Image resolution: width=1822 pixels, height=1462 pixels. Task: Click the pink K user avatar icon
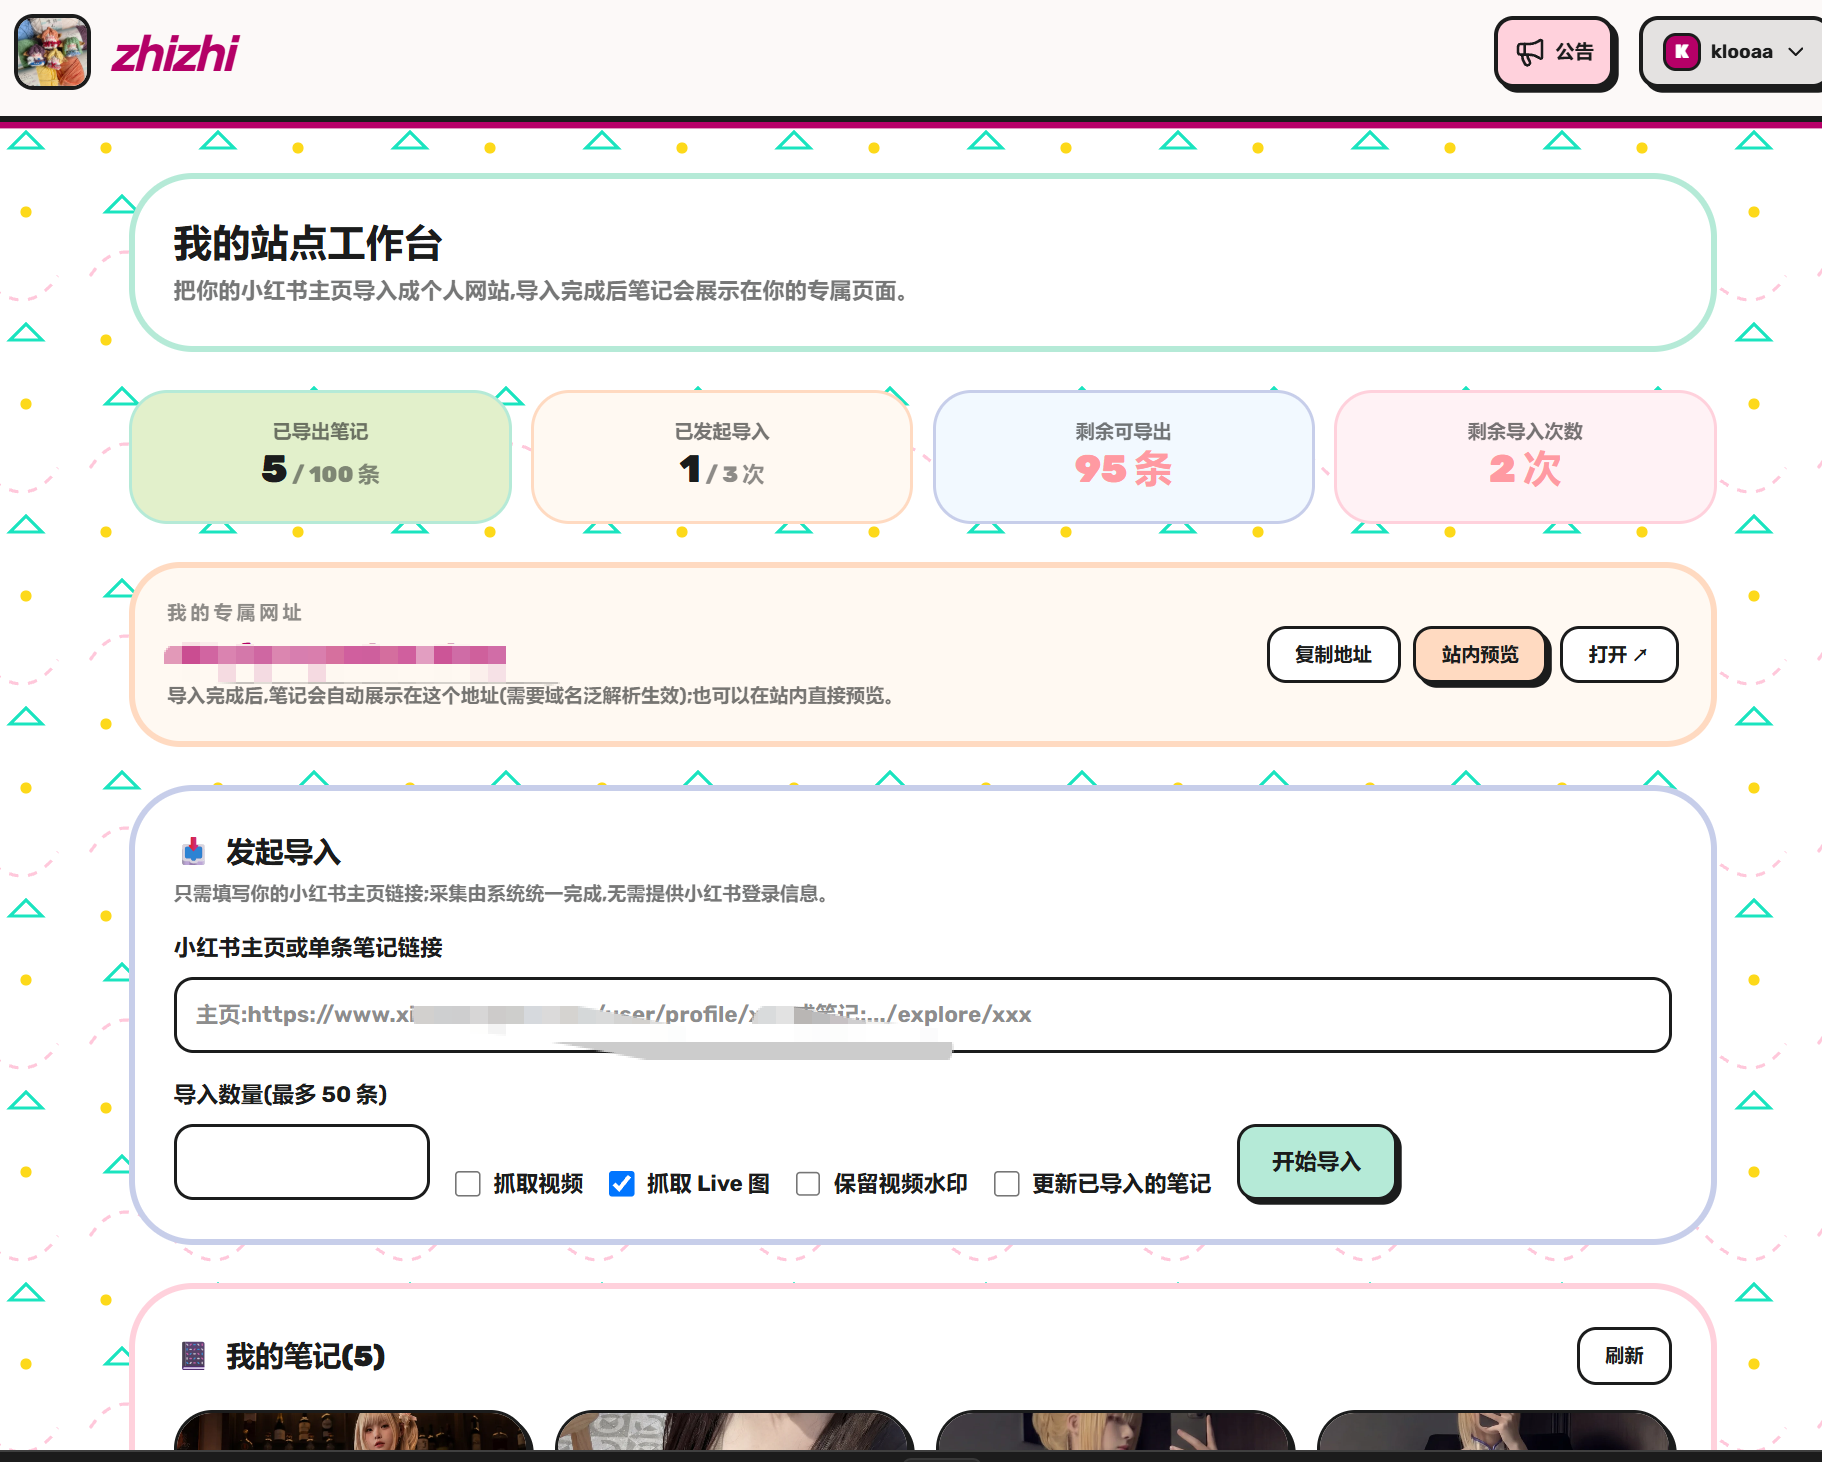click(x=1682, y=52)
